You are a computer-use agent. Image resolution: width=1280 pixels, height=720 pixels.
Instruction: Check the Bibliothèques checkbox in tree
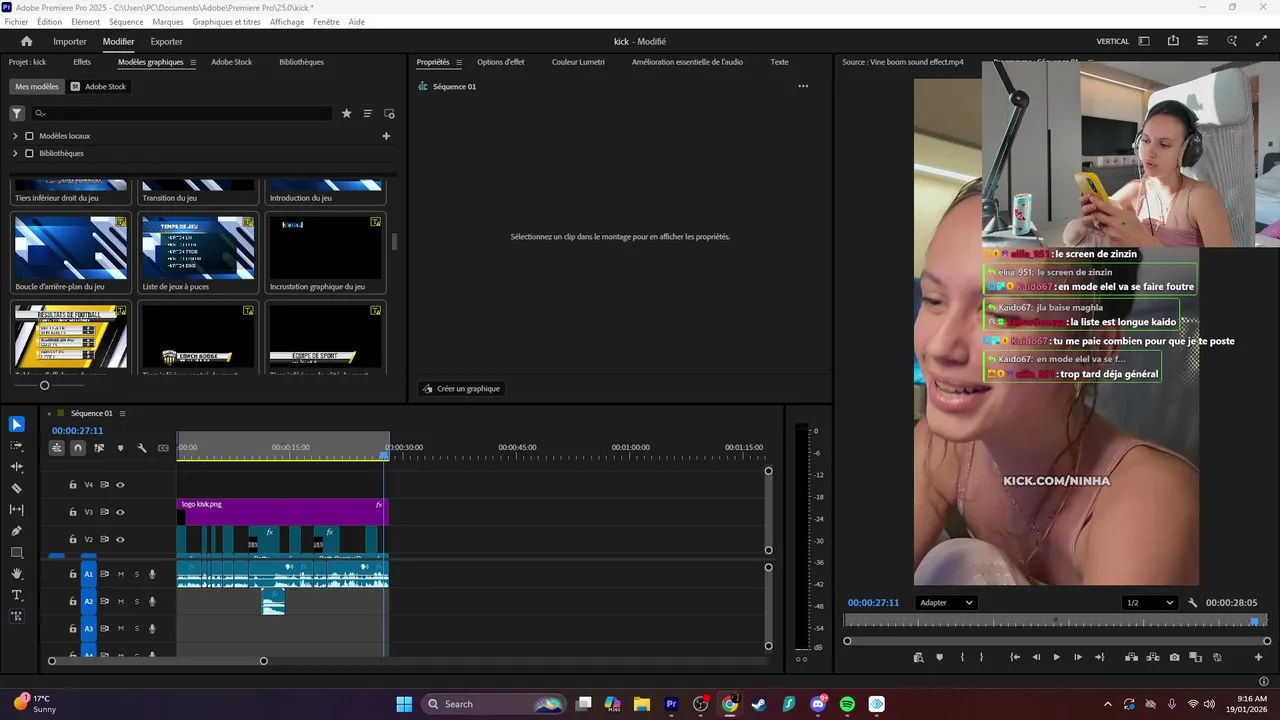pos(29,153)
